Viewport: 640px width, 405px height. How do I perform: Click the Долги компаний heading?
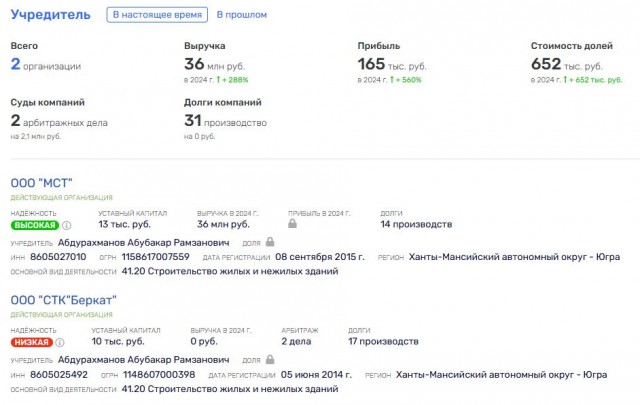click(223, 102)
